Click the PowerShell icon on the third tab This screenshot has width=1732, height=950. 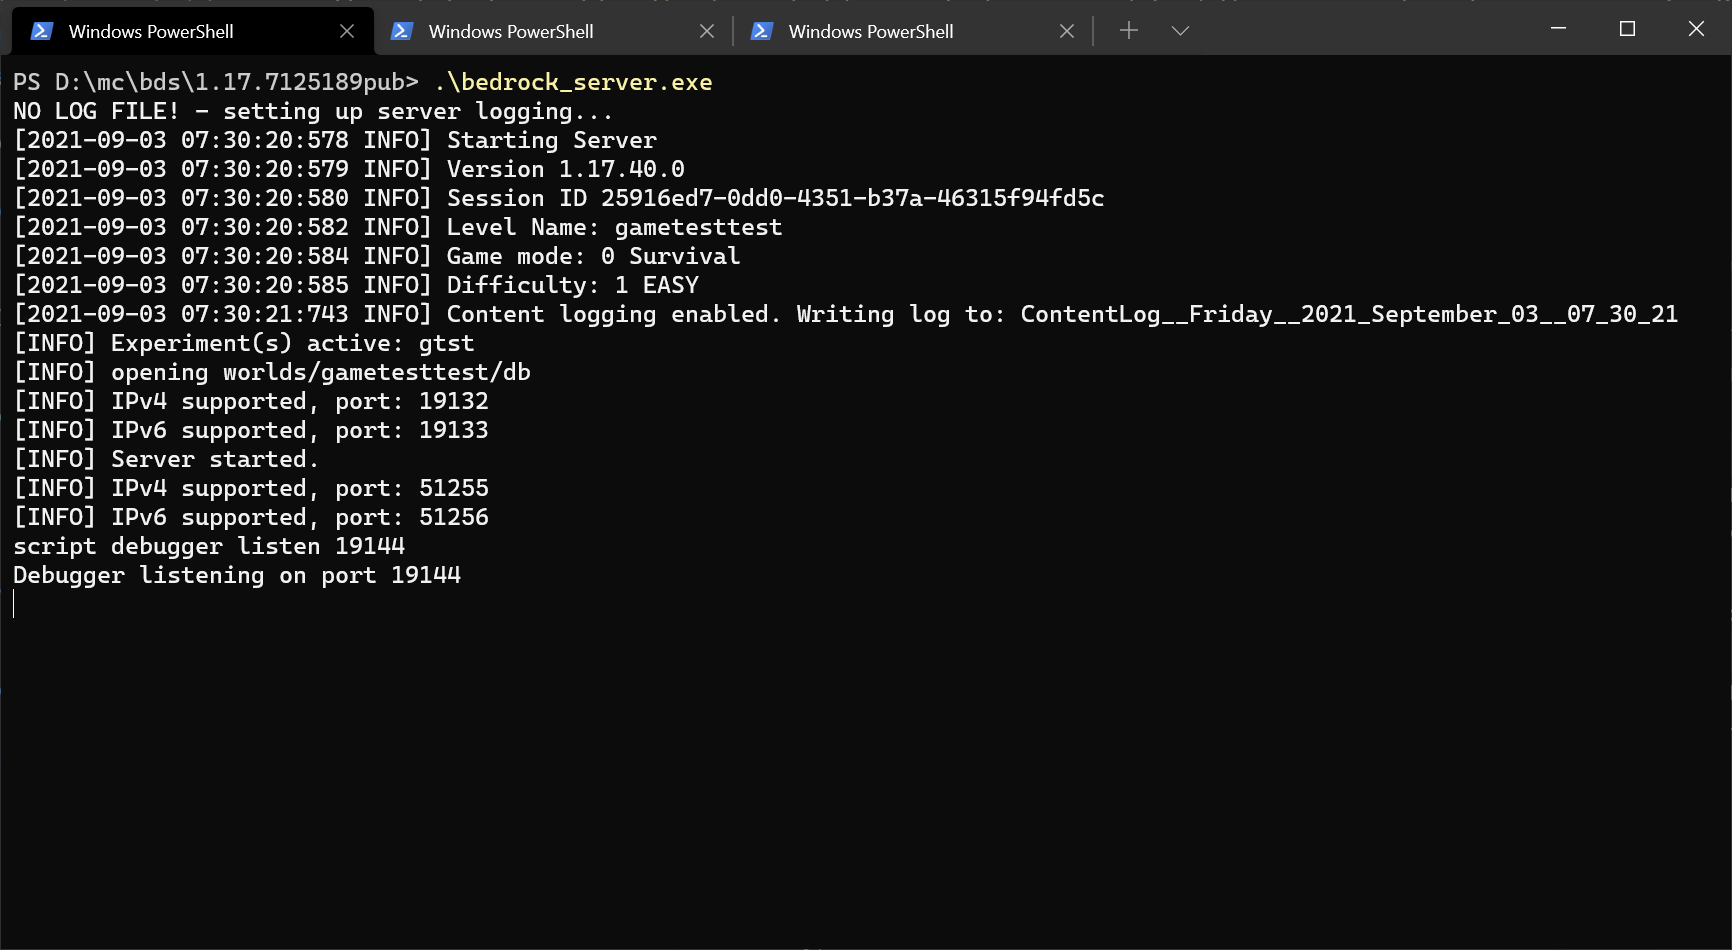(762, 31)
